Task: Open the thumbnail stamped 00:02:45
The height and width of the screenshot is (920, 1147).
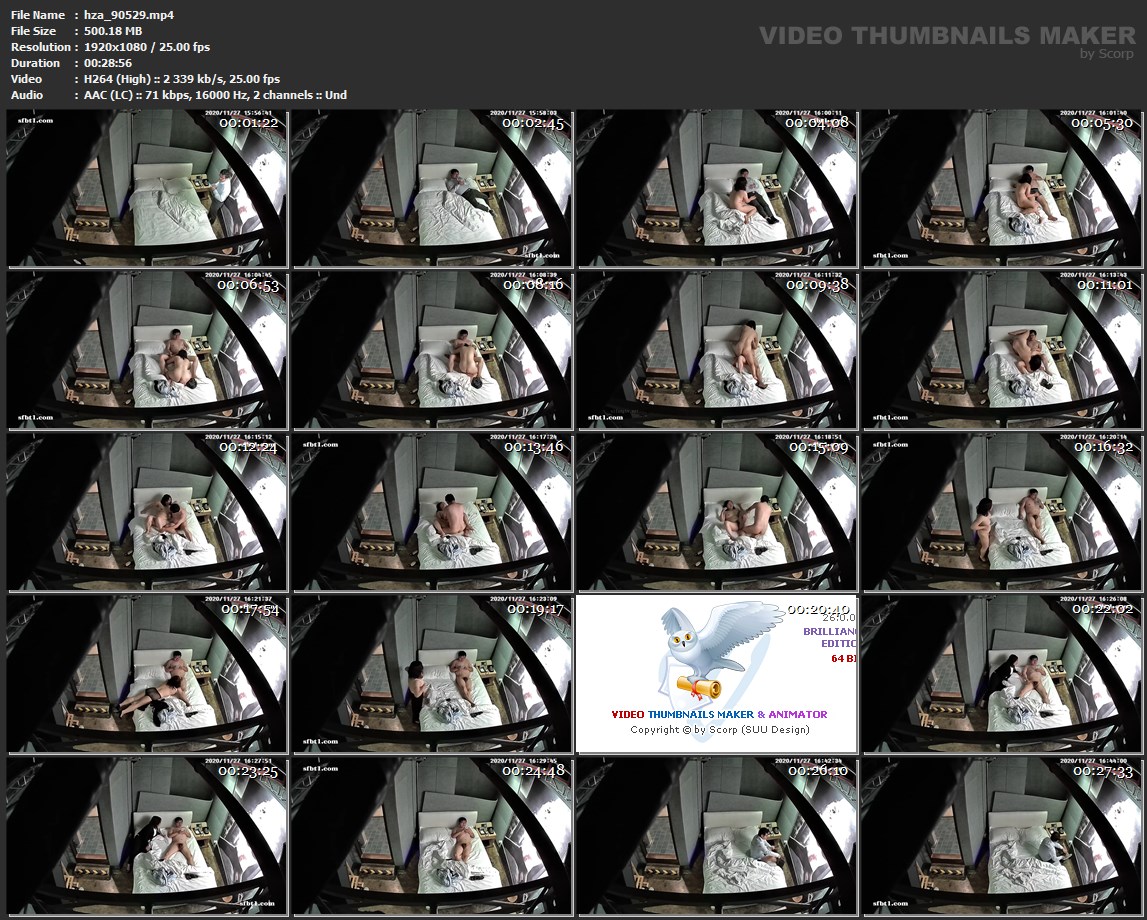Action: 432,189
